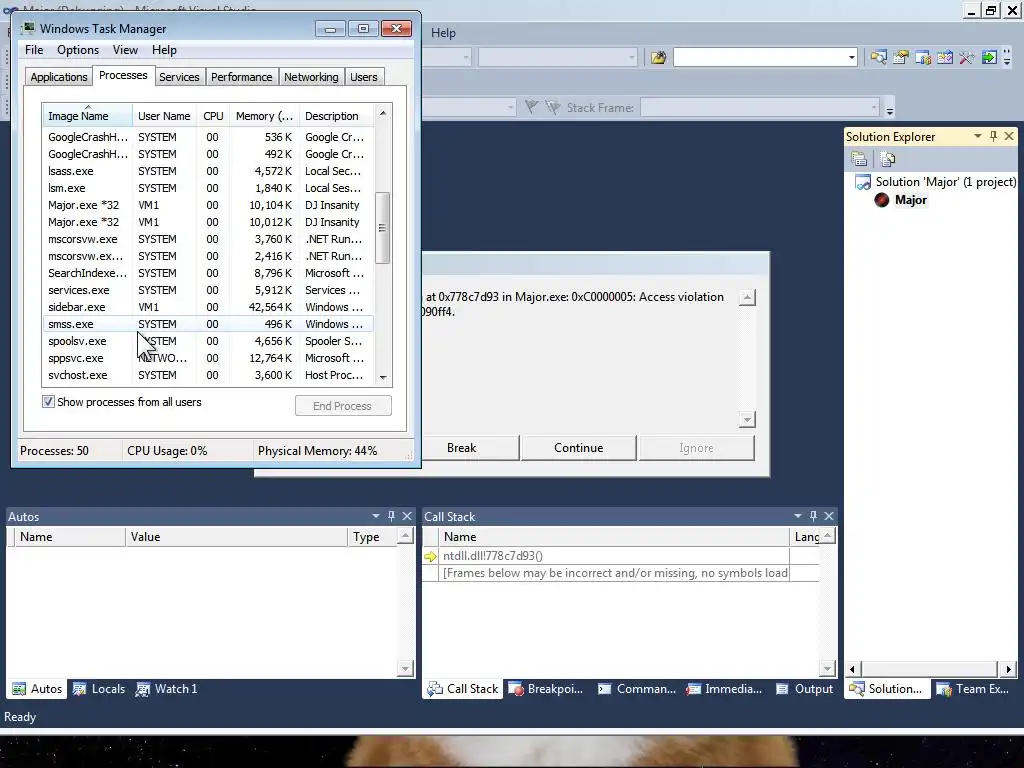
Task: Select the Major.exe *32 row using 10,104 K
Action: [x=208, y=205]
